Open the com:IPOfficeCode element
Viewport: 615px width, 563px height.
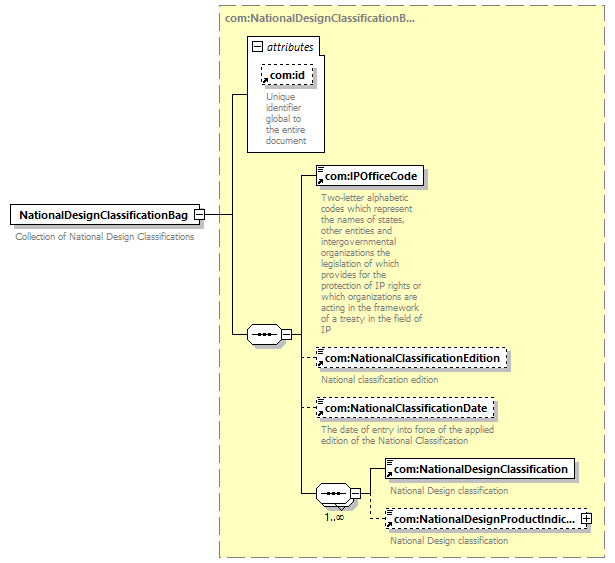click(x=370, y=176)
